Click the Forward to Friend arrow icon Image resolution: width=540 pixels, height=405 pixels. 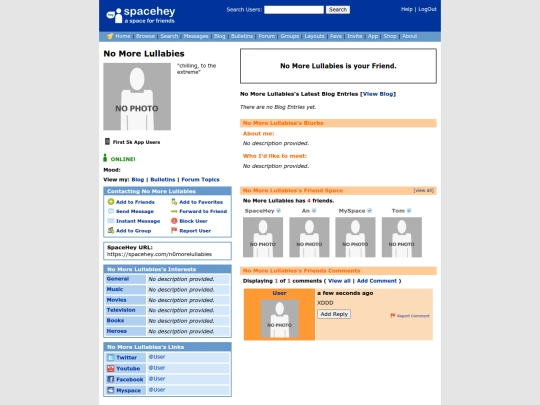click(x=174, y=211)
